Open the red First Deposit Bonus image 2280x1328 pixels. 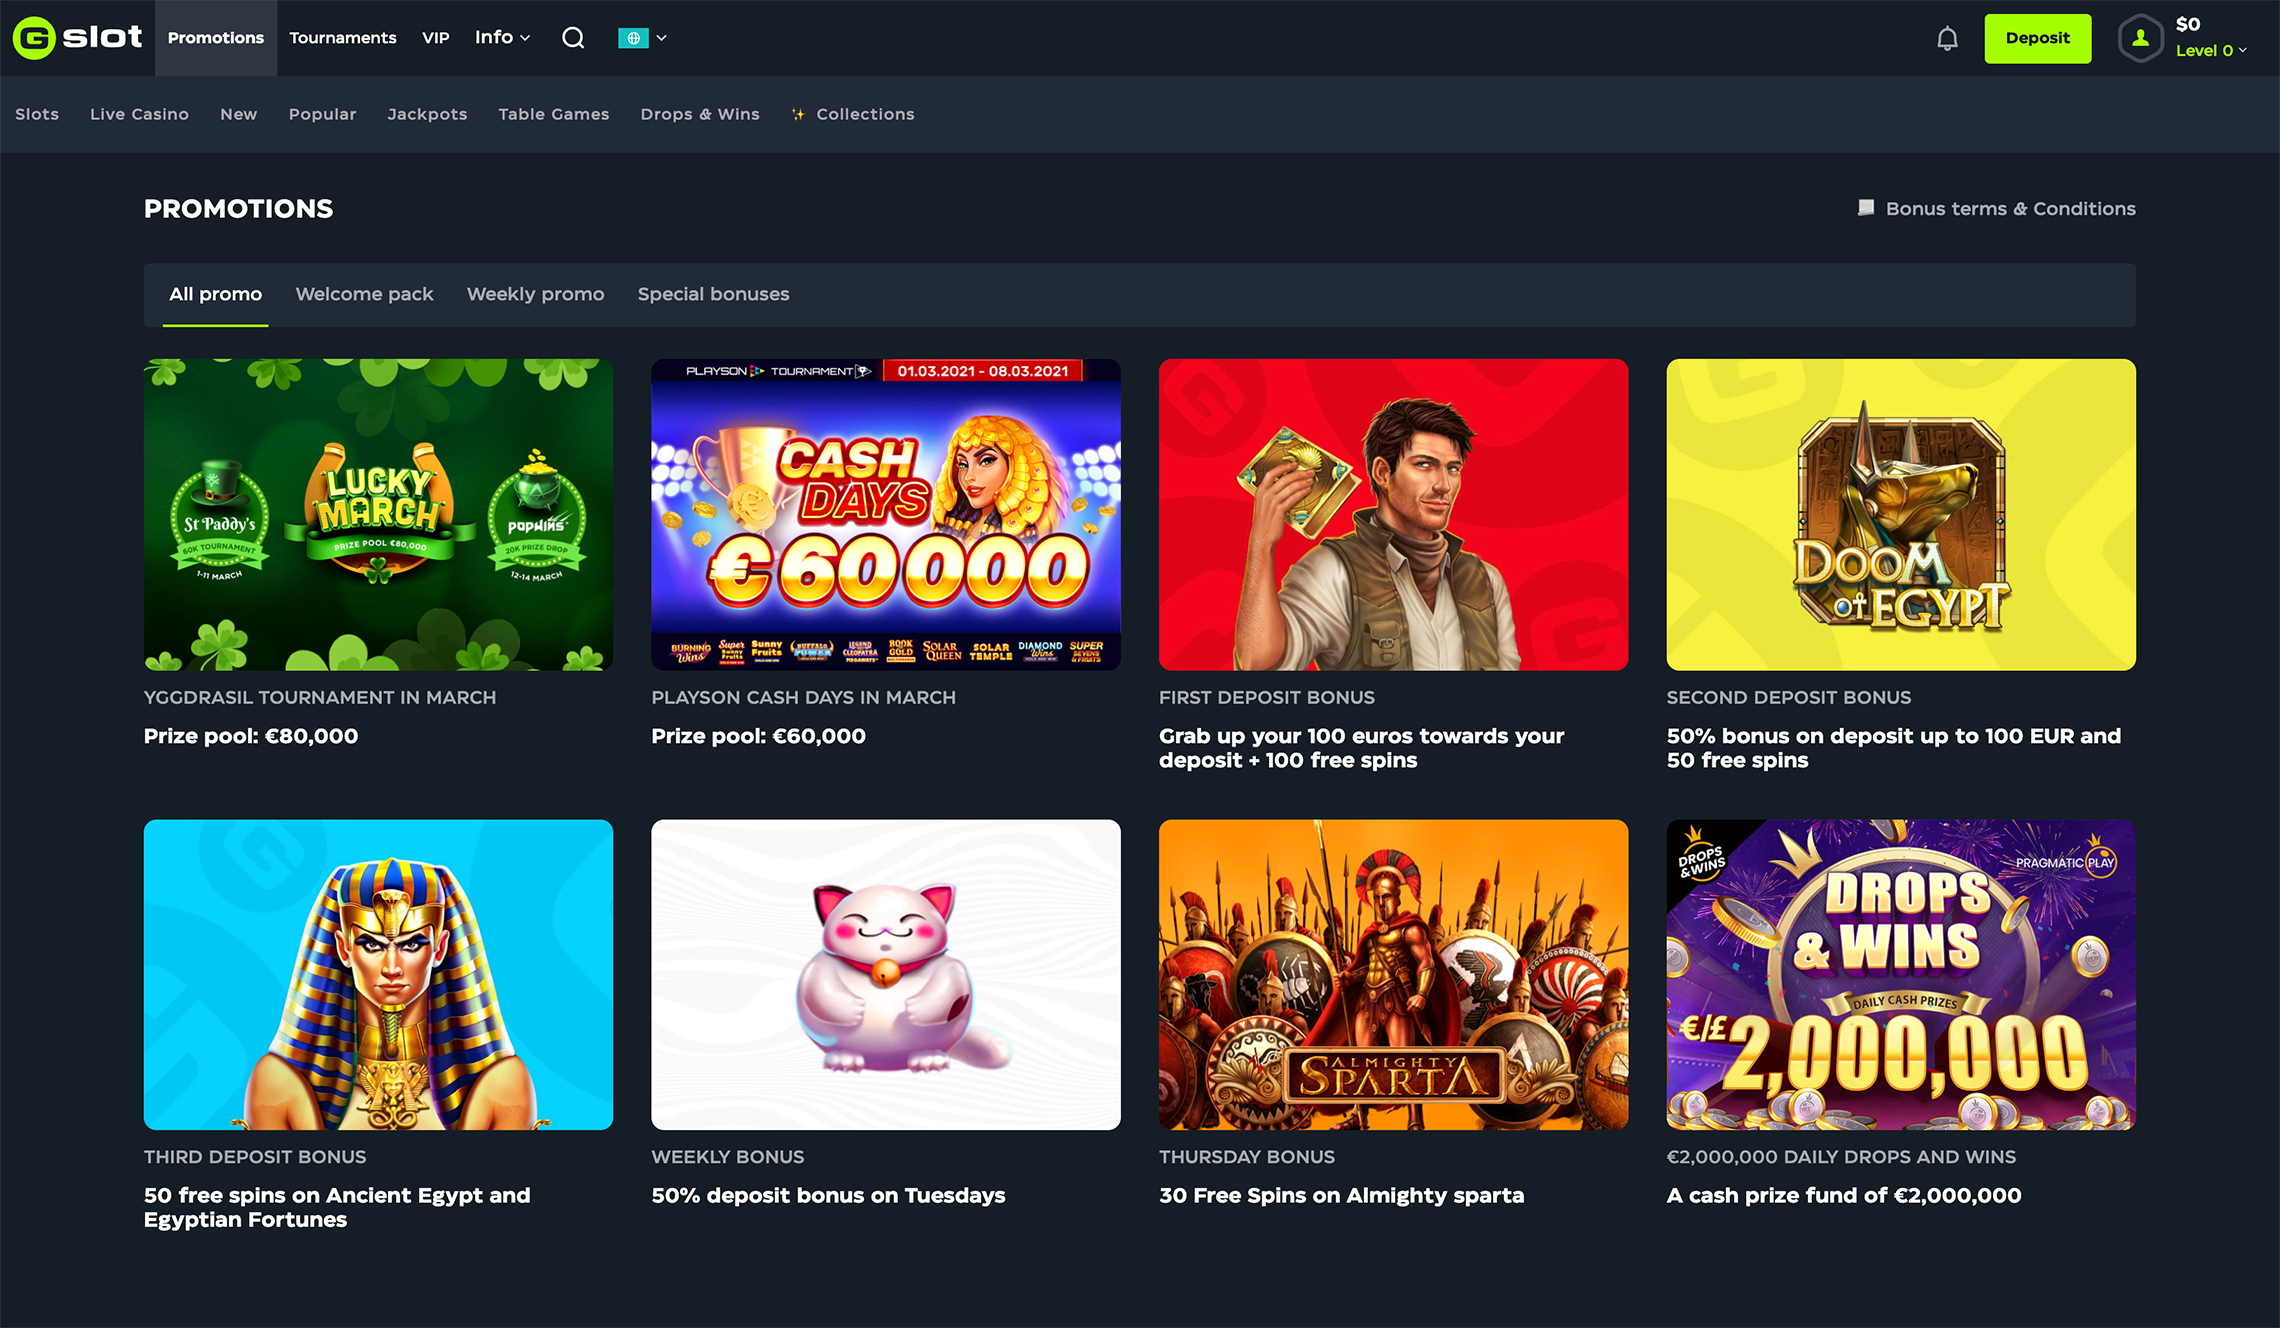1393,514
